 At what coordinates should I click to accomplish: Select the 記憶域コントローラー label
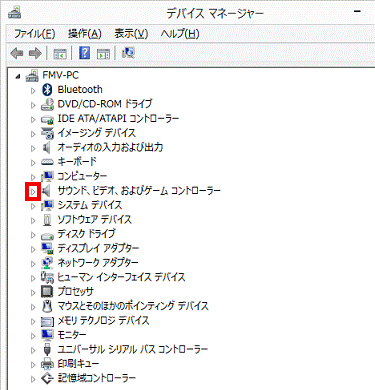97,378
